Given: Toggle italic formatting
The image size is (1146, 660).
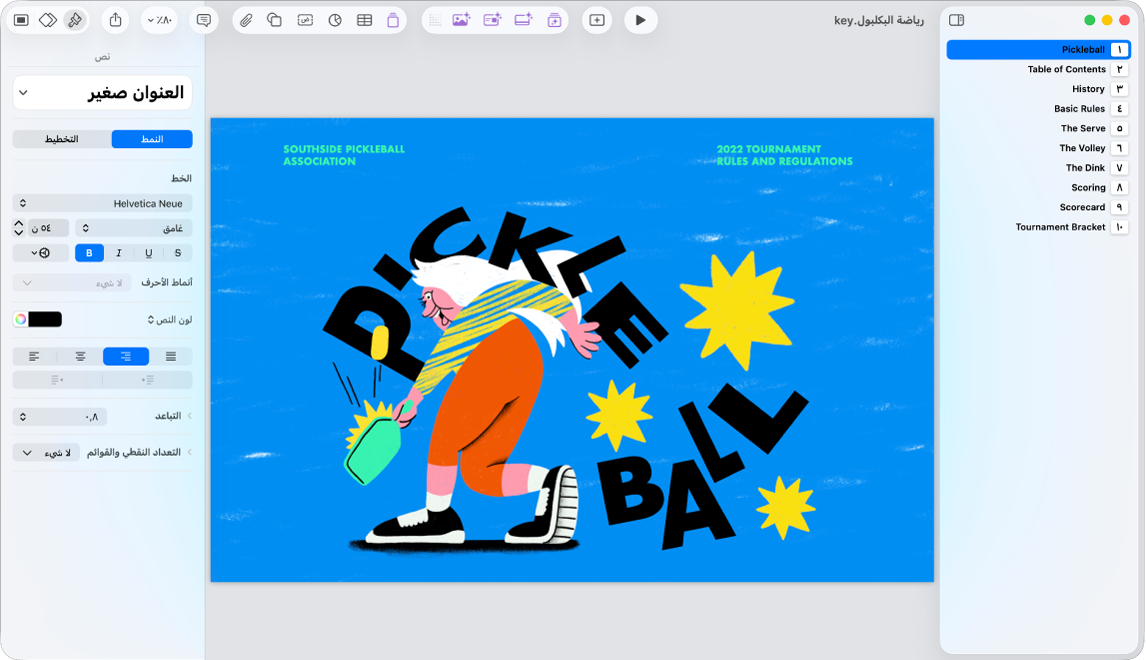Looking at the screenshot, I should pos(118,253).
